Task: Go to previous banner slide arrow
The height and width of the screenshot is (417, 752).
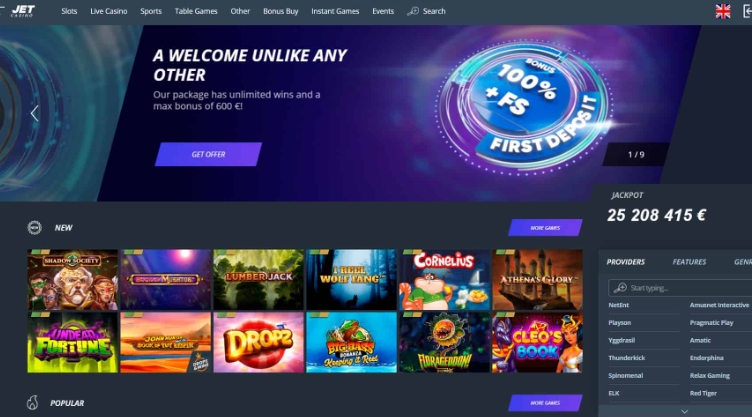Action: tap(34, 113)
